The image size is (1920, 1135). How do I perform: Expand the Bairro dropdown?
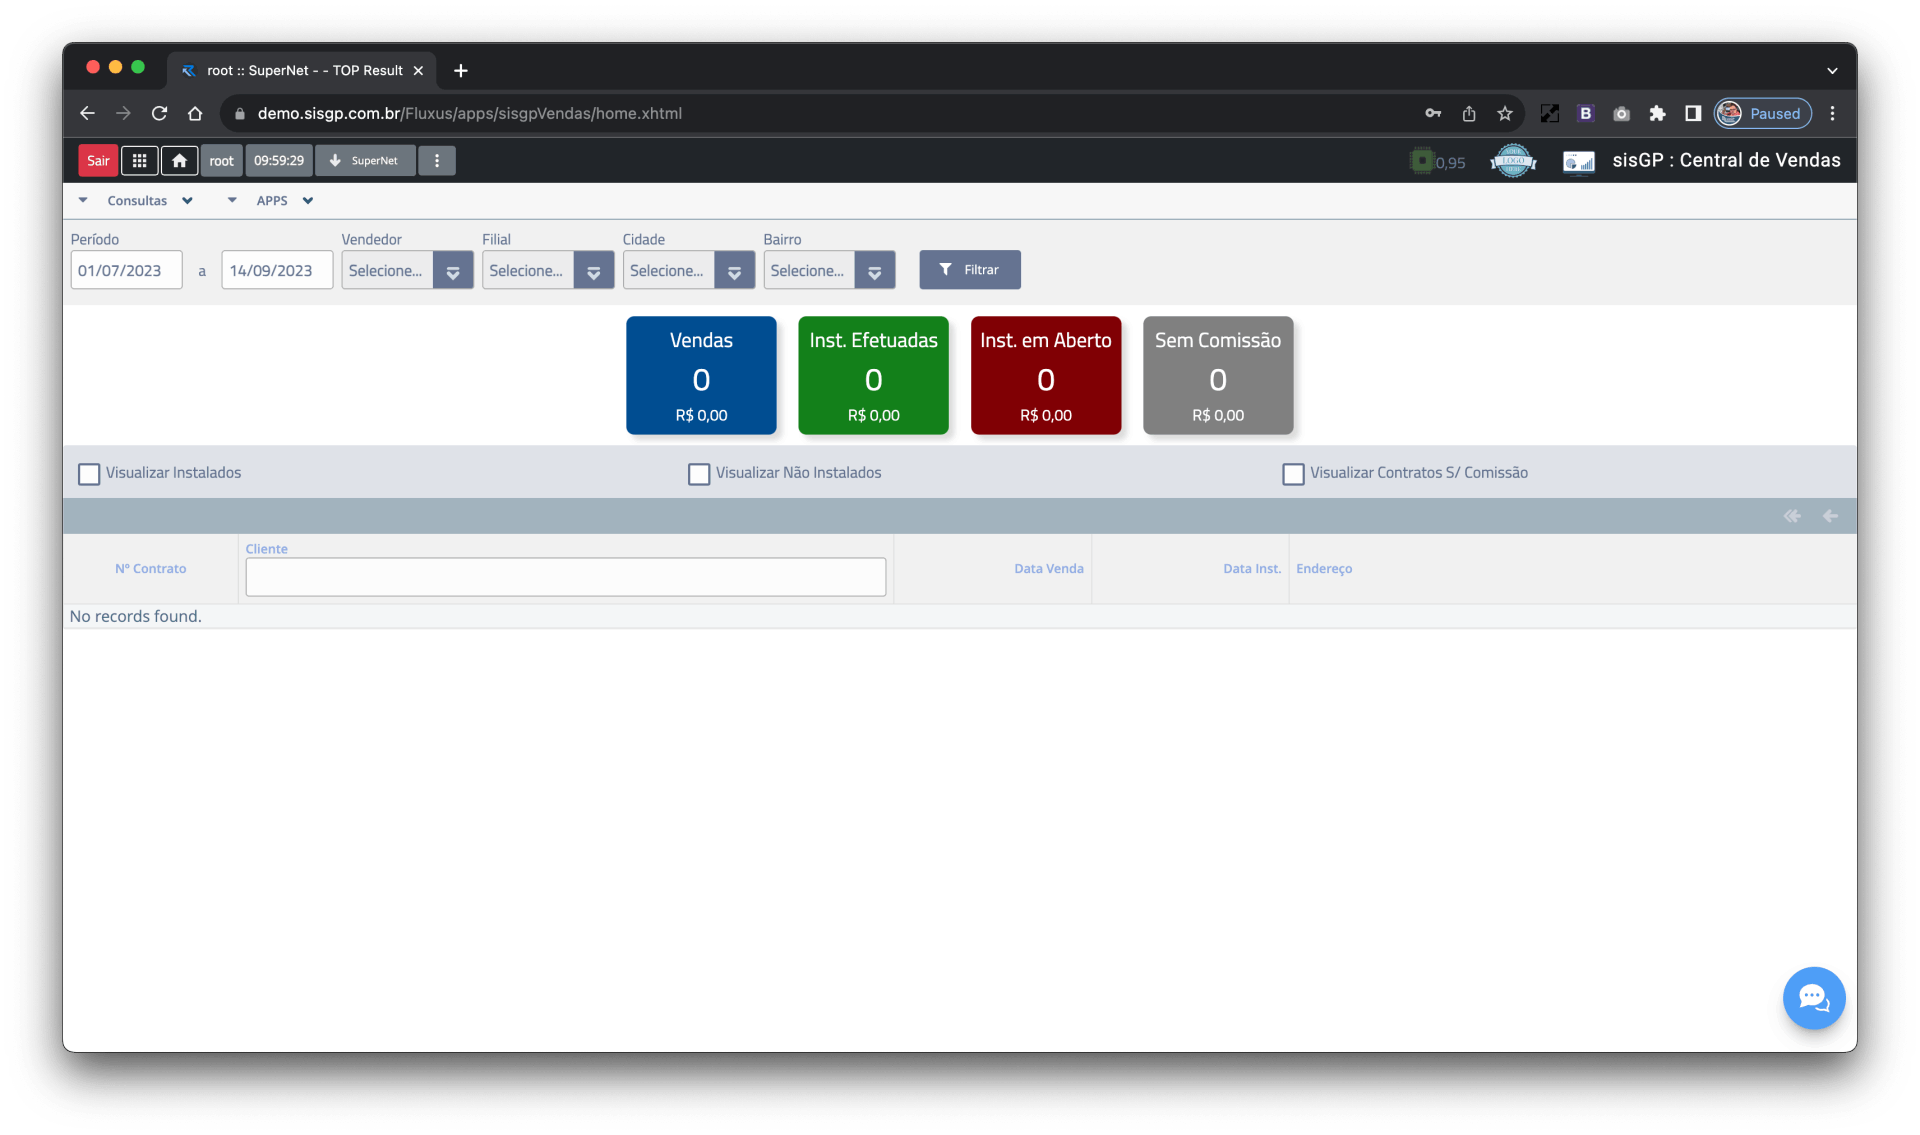click(x=874, y=271)
